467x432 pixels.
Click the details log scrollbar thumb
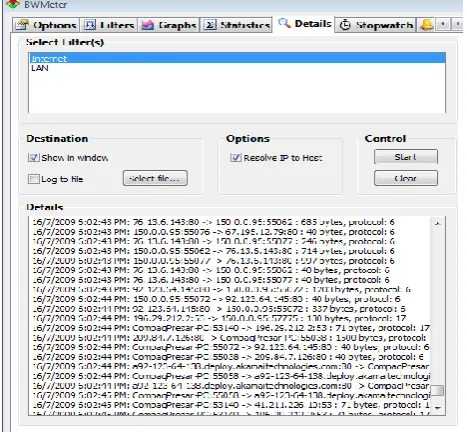[438, 390]
